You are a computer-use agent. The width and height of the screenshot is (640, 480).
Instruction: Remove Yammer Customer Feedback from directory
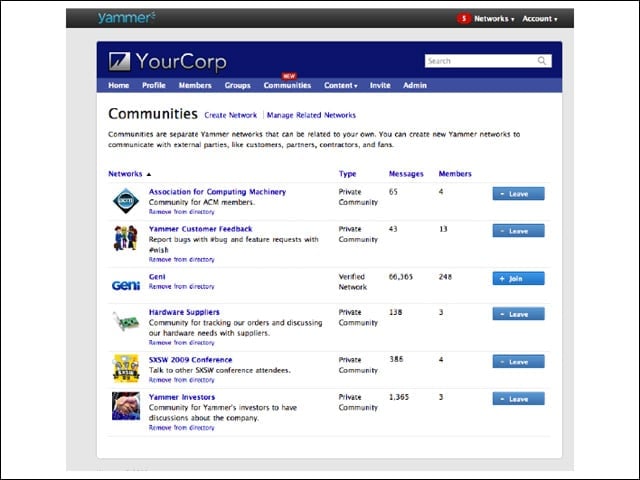(182, 260)
